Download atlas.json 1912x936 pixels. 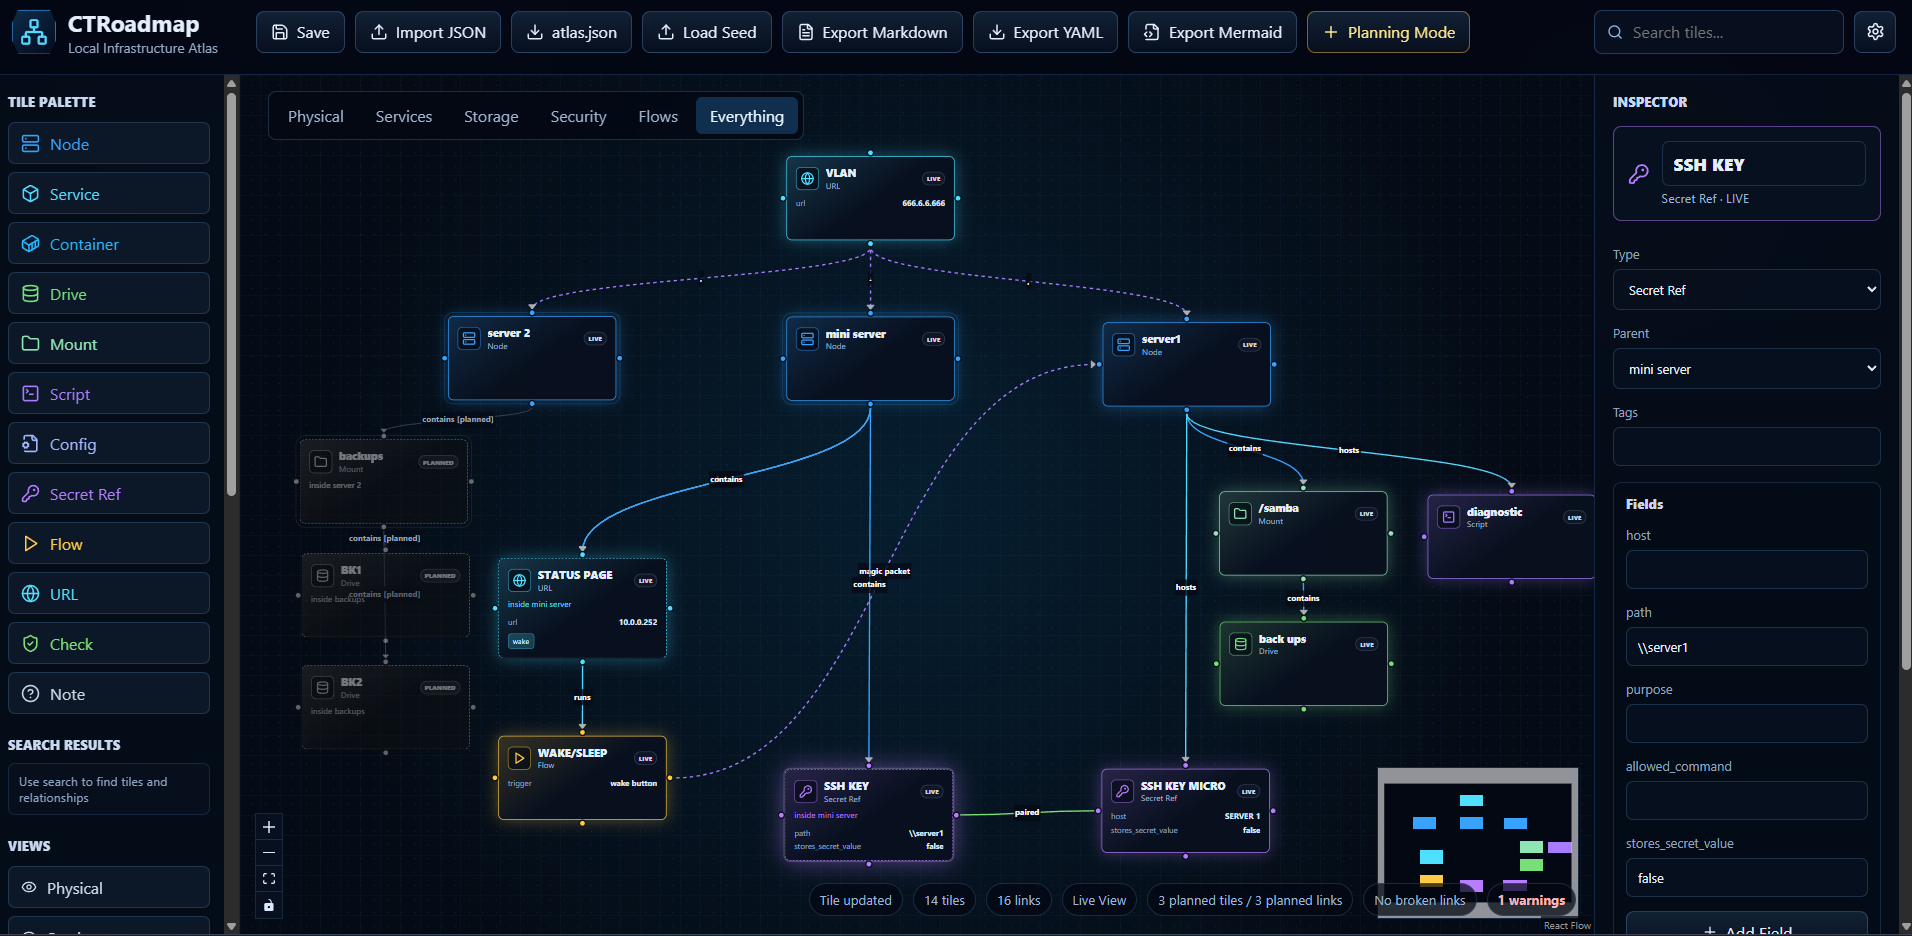click(571, 32)
